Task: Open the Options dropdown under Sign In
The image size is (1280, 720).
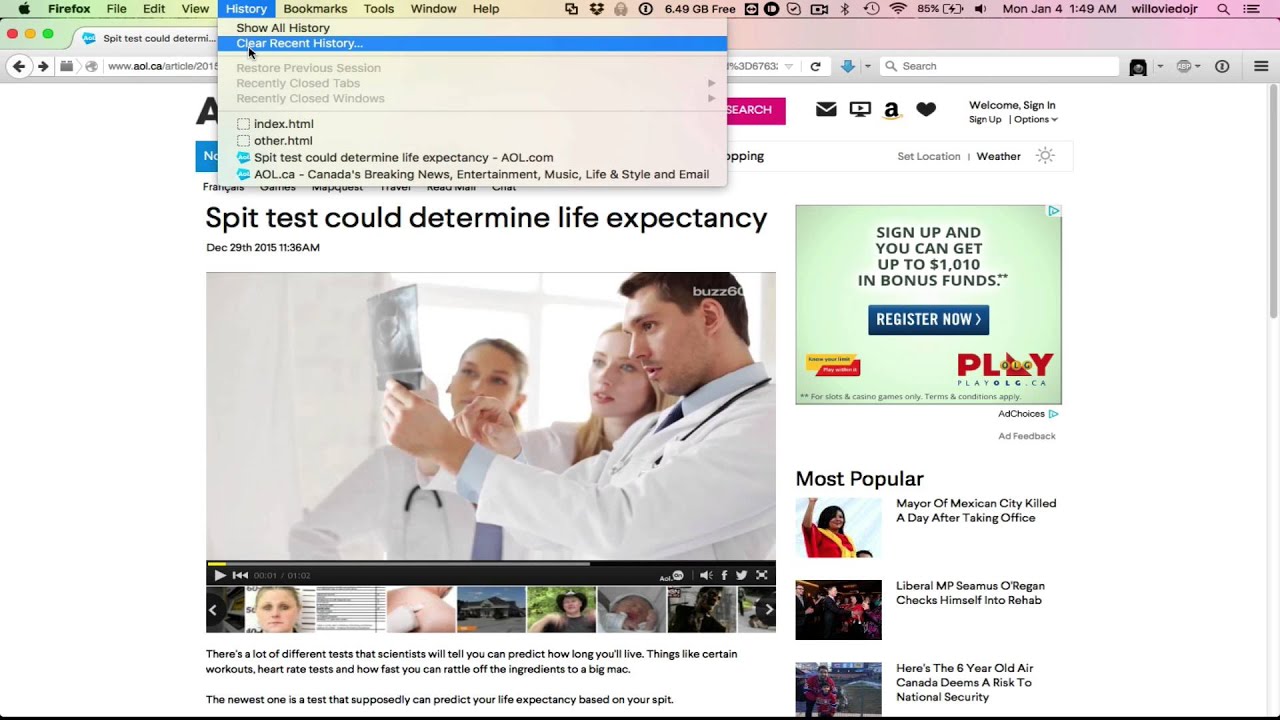Action: 1035,119
